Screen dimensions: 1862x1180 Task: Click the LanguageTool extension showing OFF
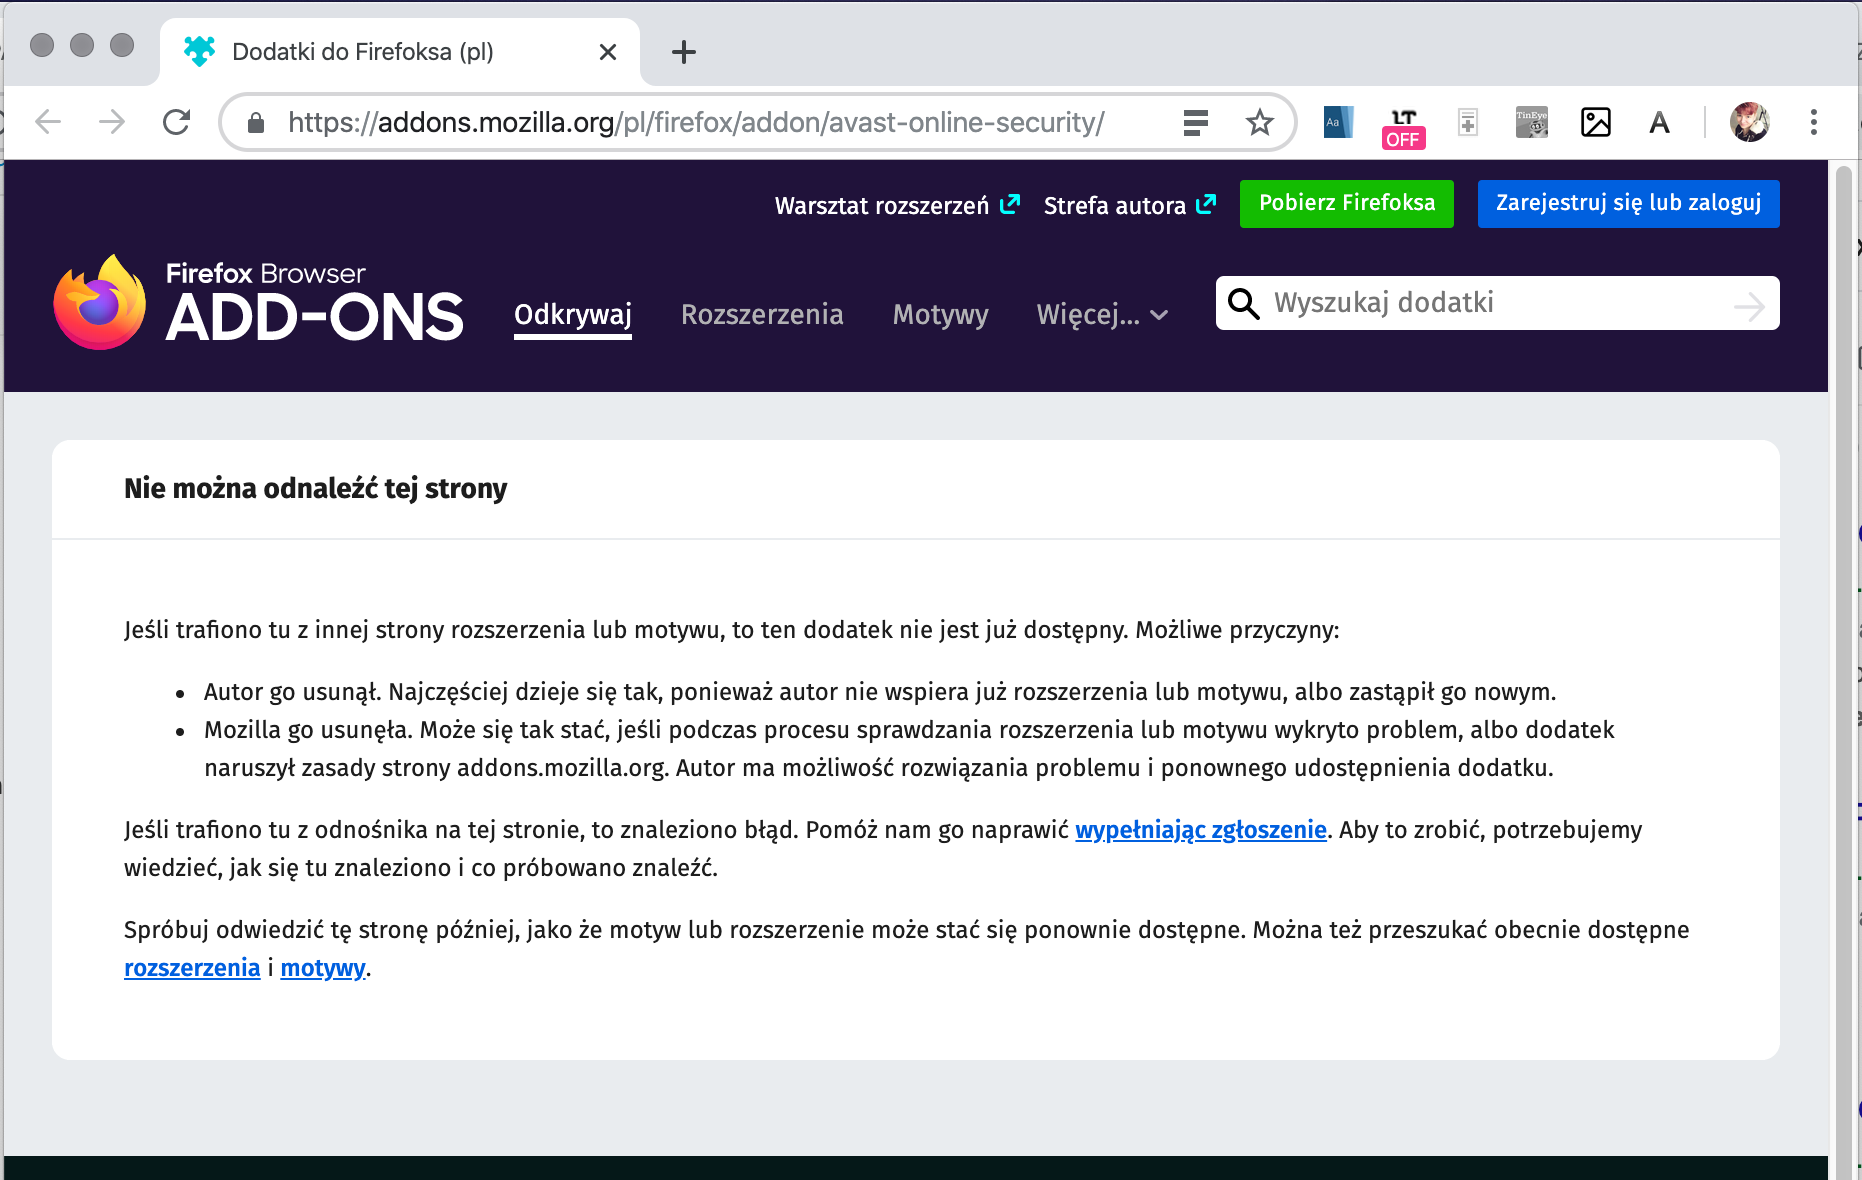[x=1402, y=122]
